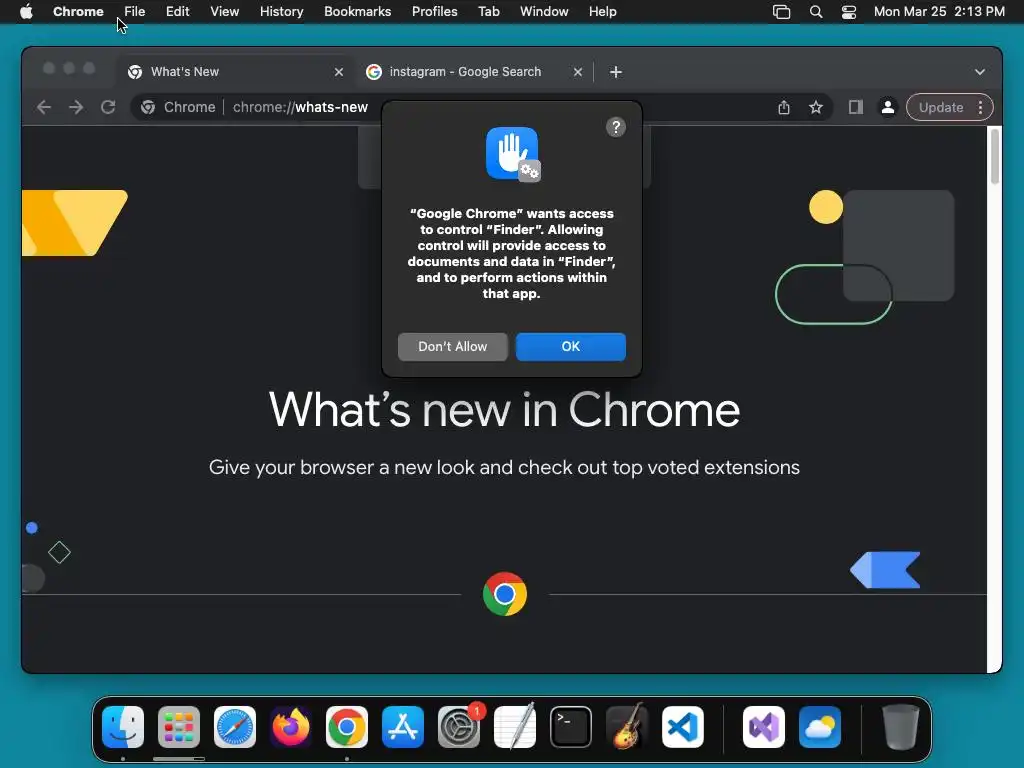Click OK to allow Finder control

click(571, 347)
